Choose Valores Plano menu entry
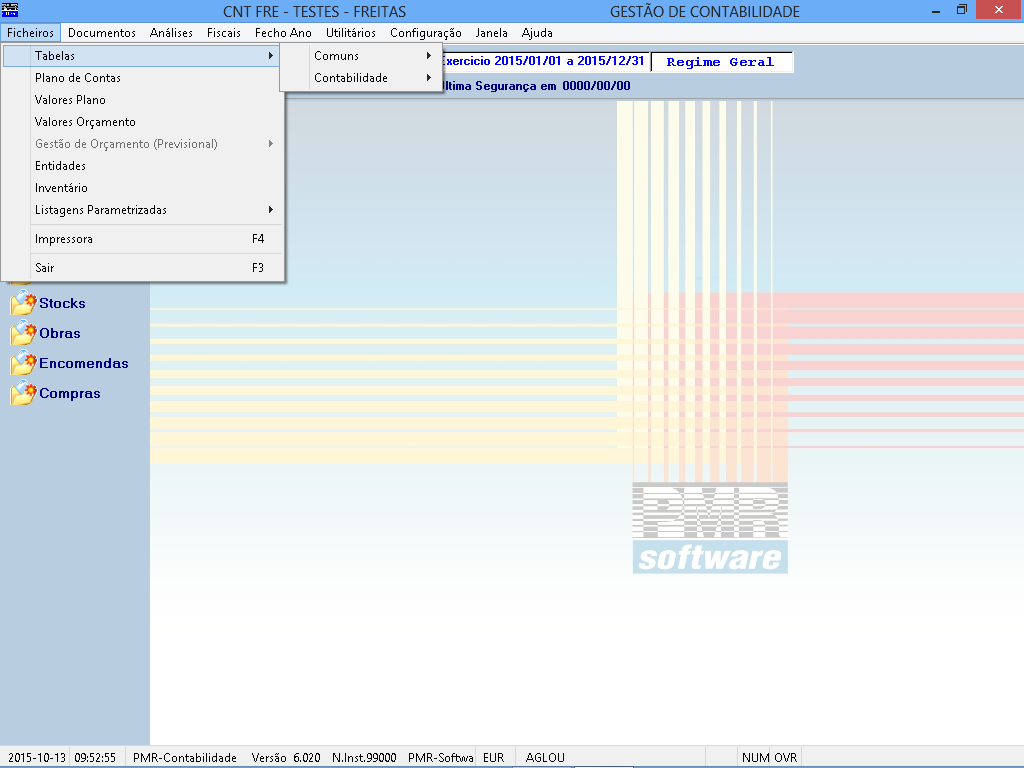1024x768 pixels. (142, 100)
